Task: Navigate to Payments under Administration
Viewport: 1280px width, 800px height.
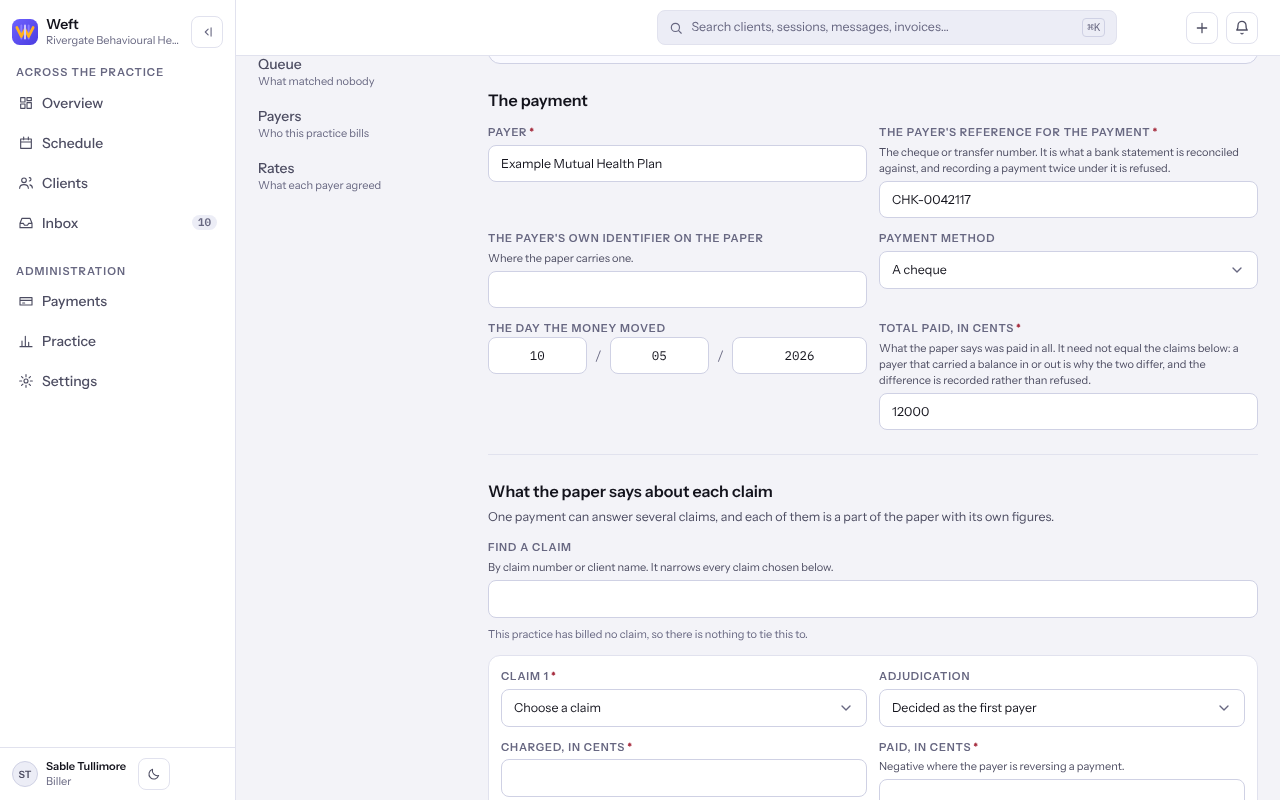Action: click(x=118, y=301)
